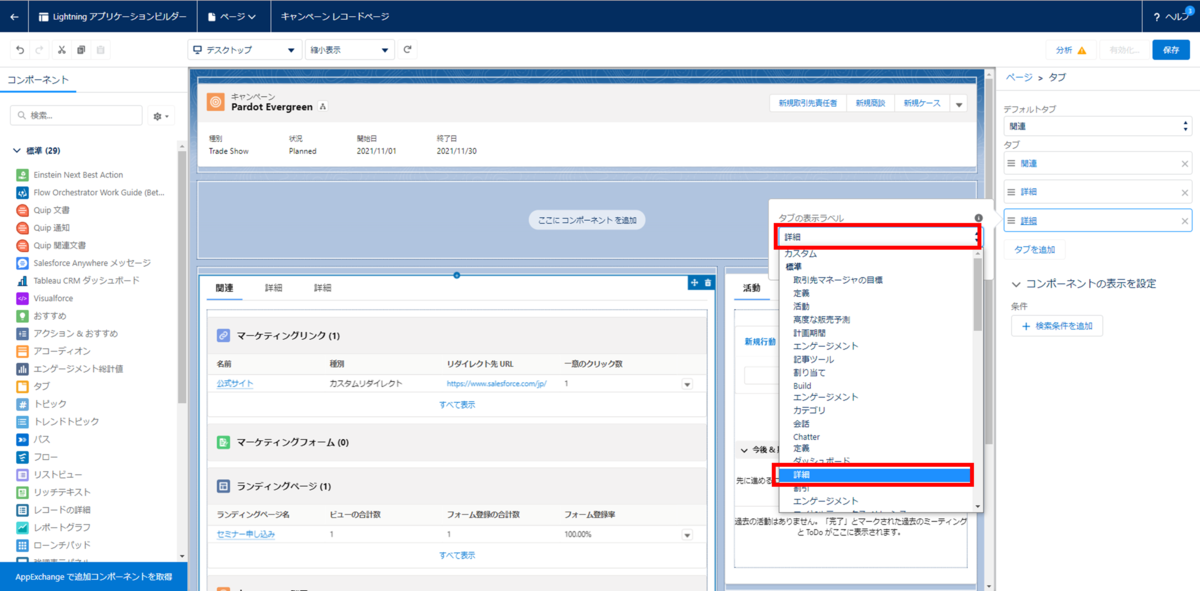This screenshot has height=591, width=1200.
Task: Open the row menu for セミナー申し込み
Action: coord(687,535)
